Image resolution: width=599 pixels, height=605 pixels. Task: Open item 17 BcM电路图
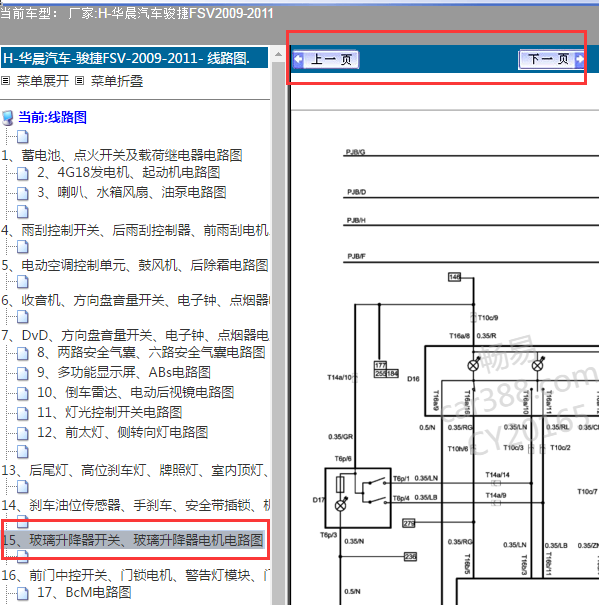[x=84, y=592]
